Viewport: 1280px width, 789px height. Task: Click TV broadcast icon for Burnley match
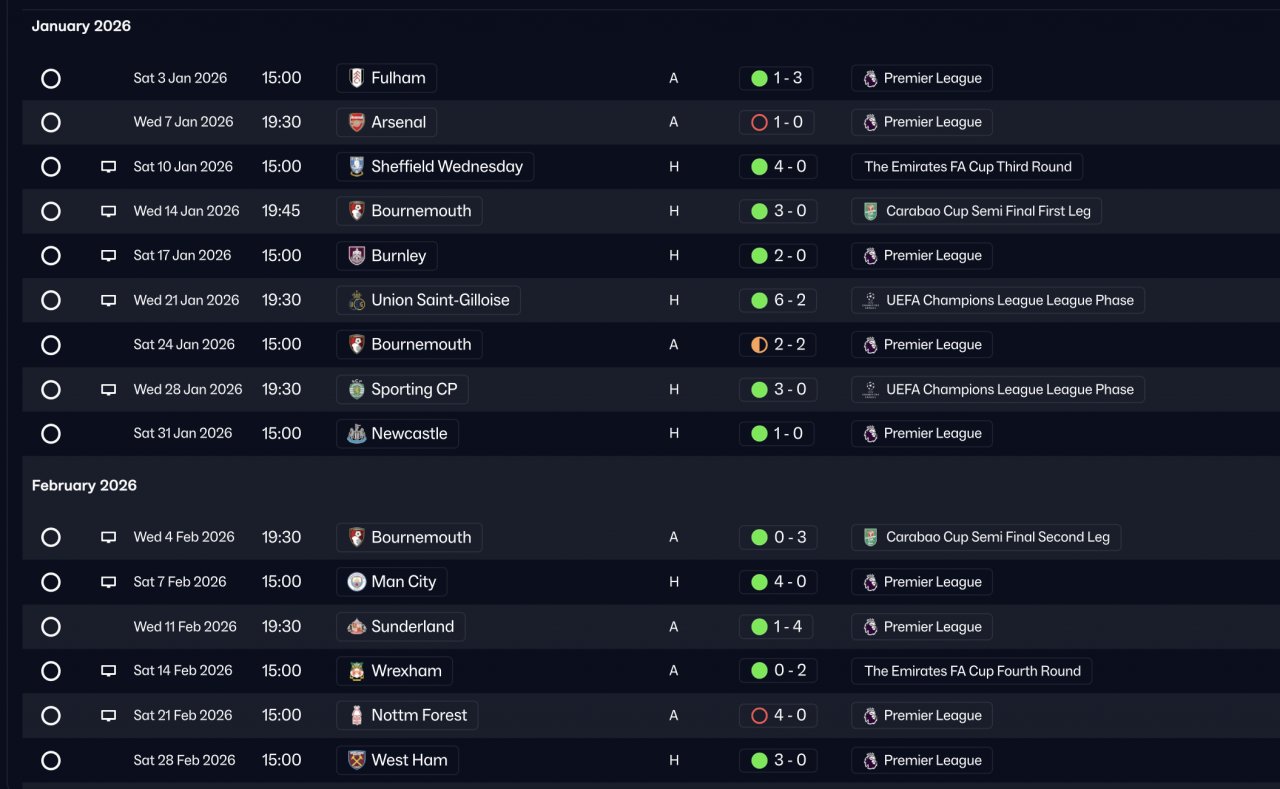[109, 256]
